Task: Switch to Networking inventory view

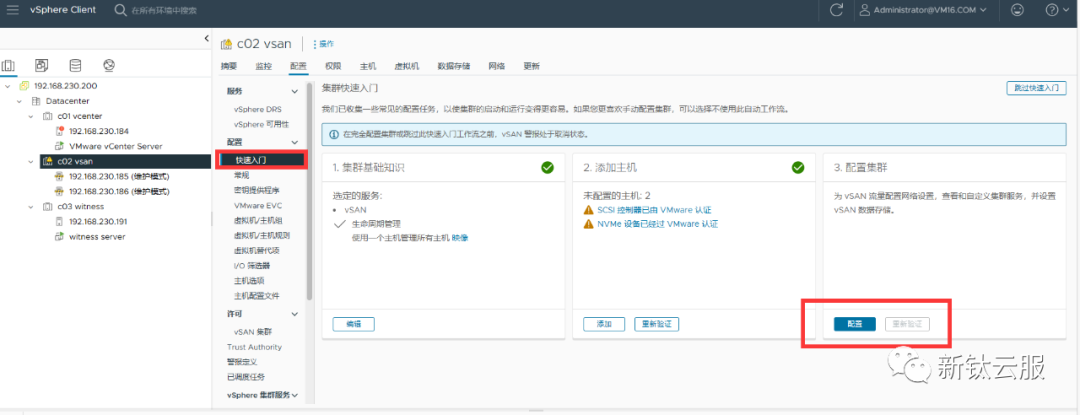Action: tap(108, 65)
